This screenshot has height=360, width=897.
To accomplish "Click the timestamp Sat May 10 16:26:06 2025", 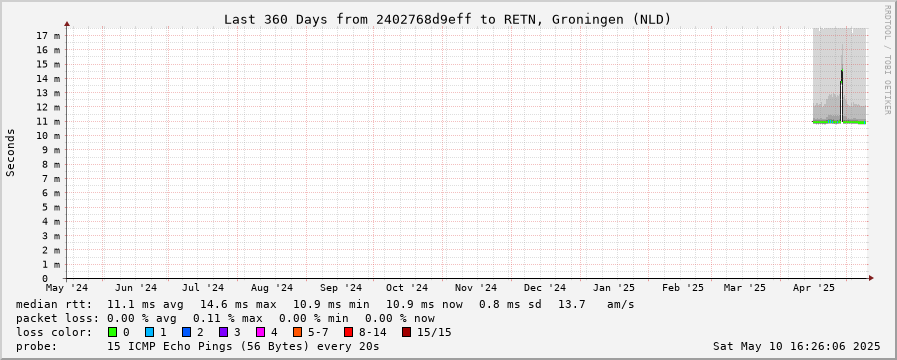I will 796,346.
